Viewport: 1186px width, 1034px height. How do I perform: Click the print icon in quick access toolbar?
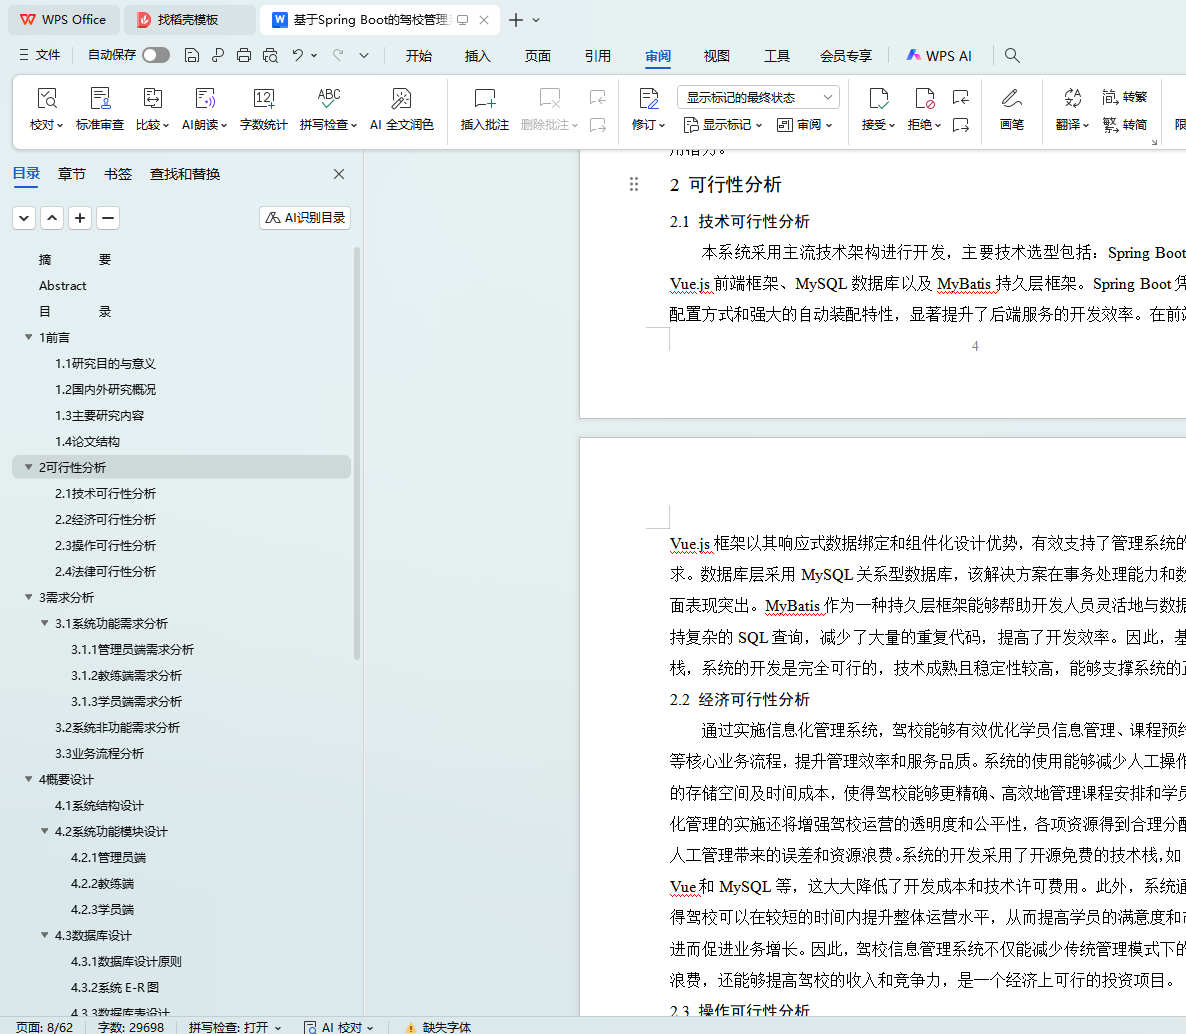(x=244, y=55)
